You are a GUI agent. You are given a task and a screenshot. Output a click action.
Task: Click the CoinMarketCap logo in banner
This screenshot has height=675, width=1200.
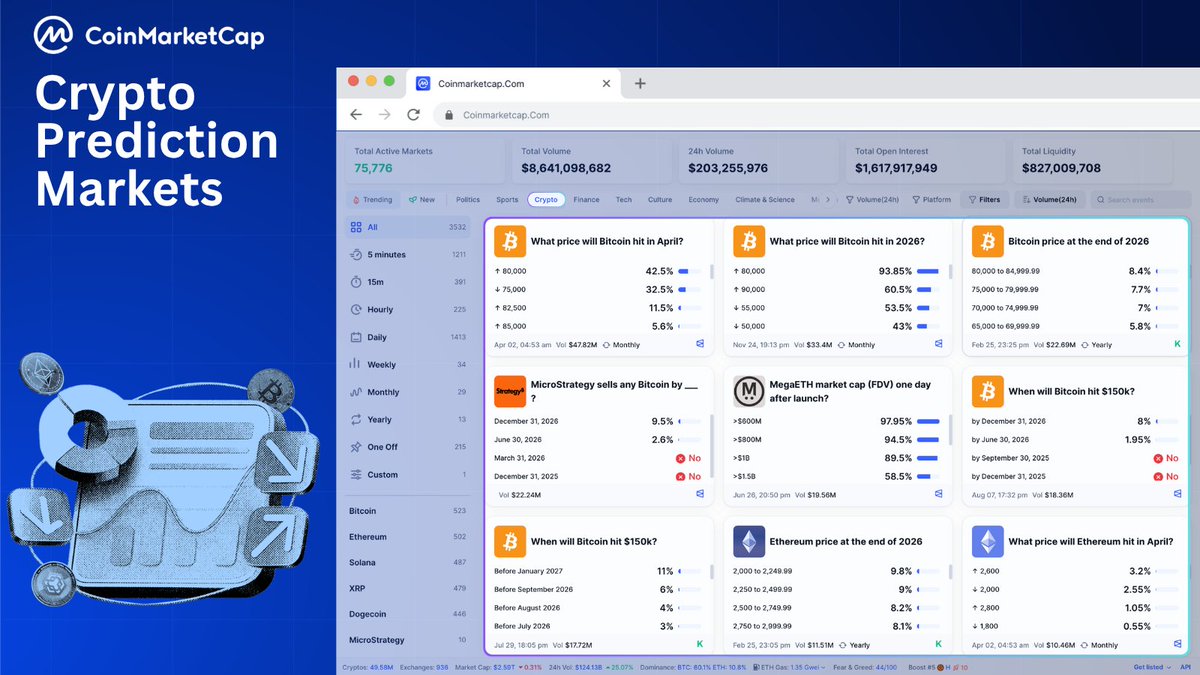point(149,36)
